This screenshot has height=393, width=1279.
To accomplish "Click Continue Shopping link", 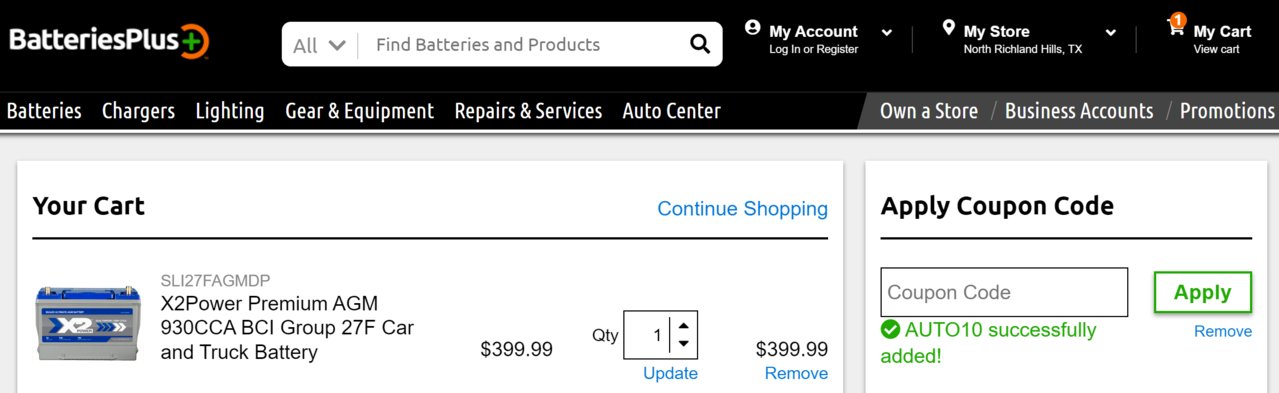I will tap(742, 209).
